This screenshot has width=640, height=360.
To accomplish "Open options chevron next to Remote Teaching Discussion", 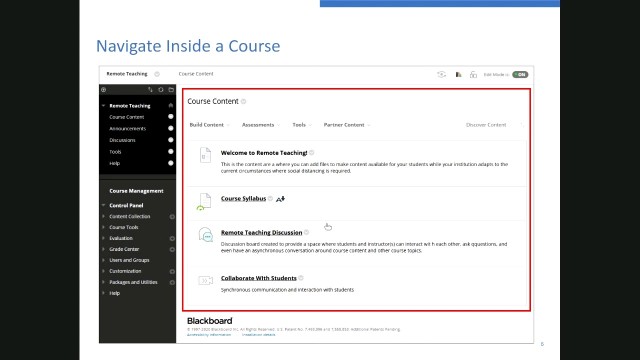I will point(307,232).
